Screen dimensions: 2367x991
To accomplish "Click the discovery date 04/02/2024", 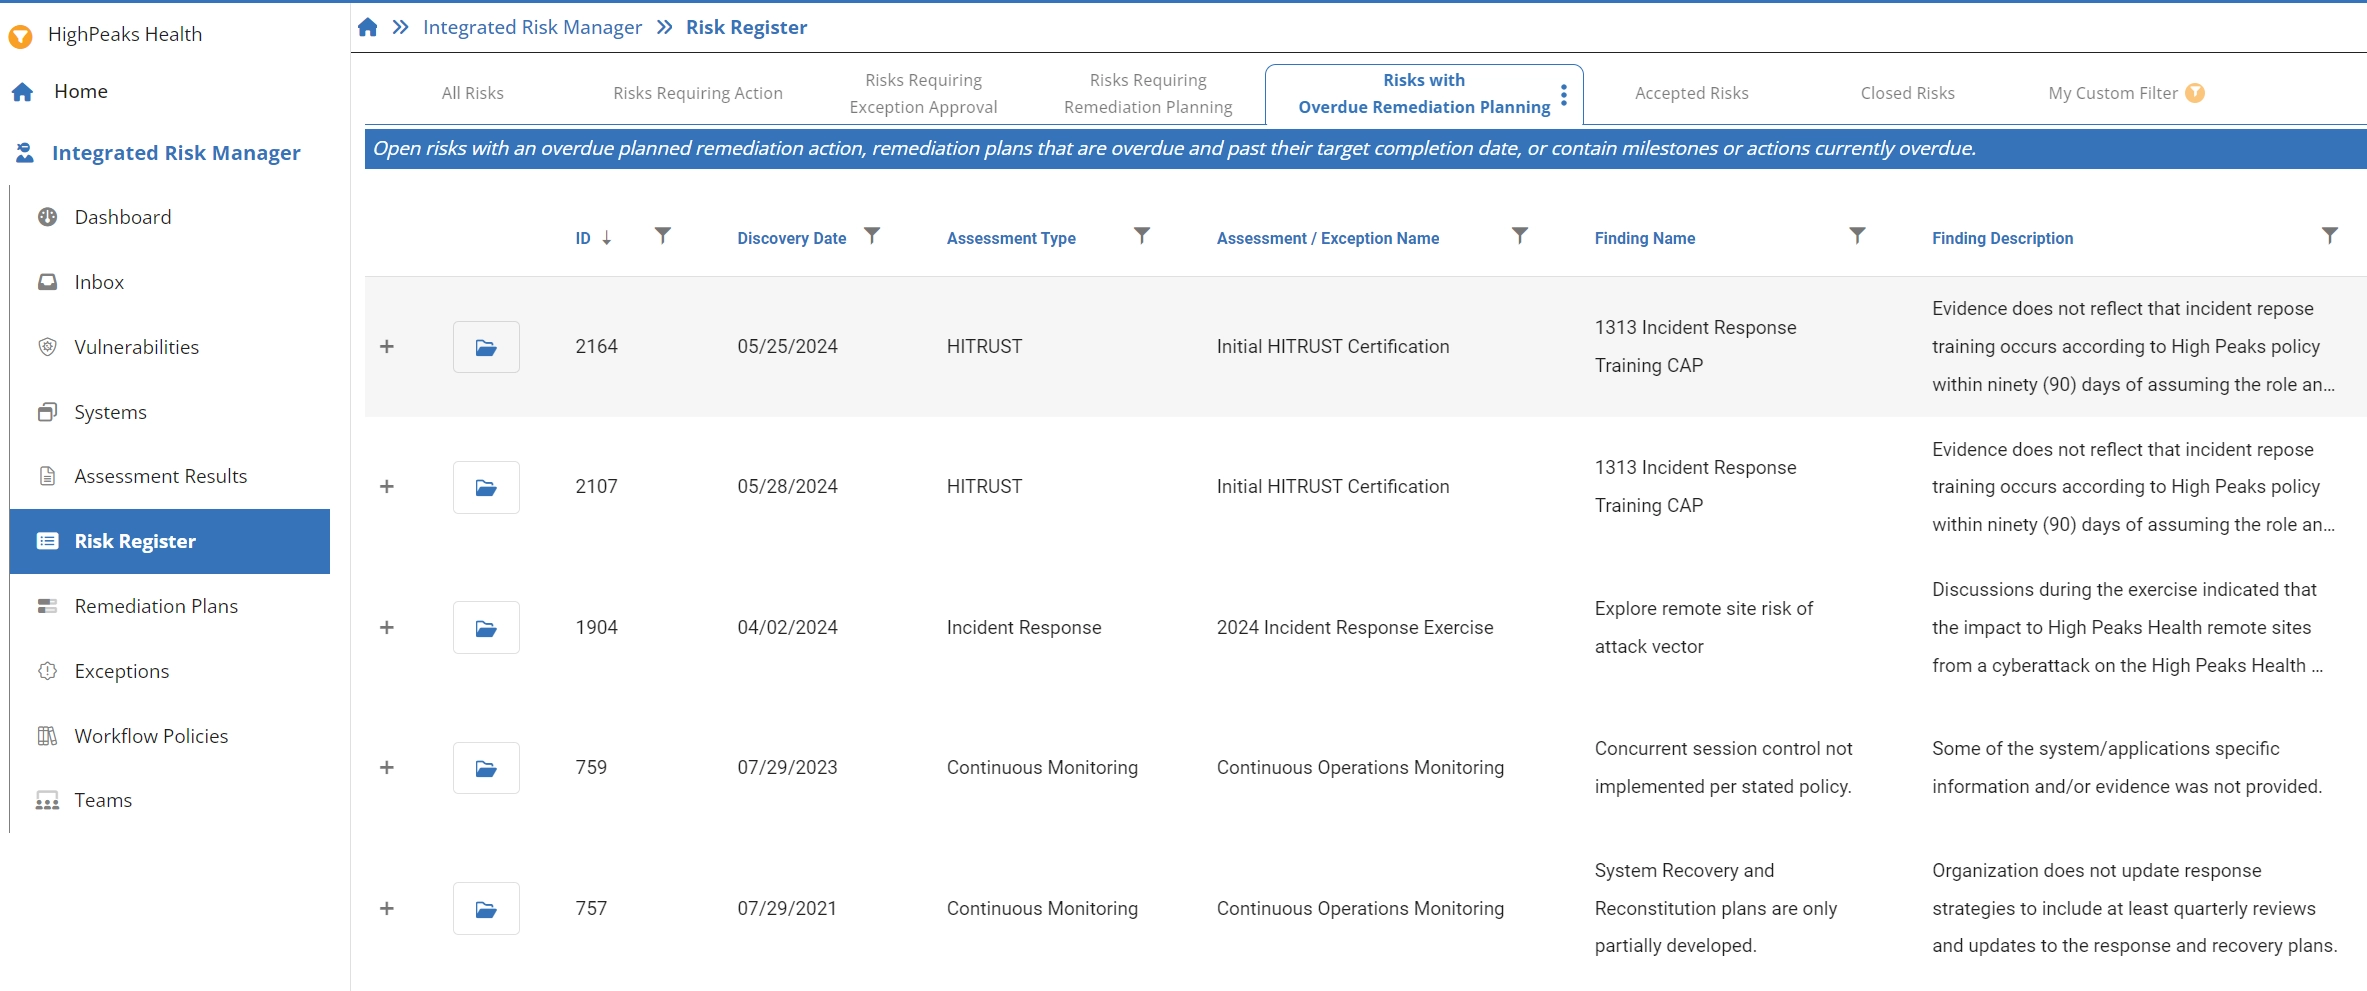I will point(787,628).
